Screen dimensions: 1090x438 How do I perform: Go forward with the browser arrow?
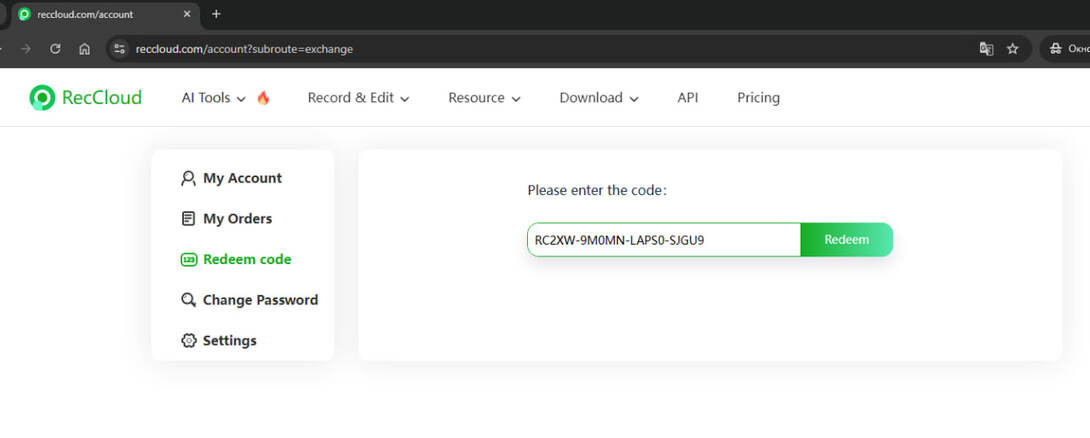click(27, 48)
